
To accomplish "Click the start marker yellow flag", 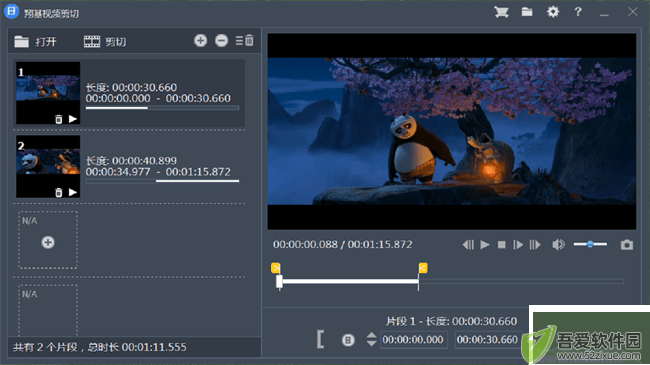I will tap(276, 268).
